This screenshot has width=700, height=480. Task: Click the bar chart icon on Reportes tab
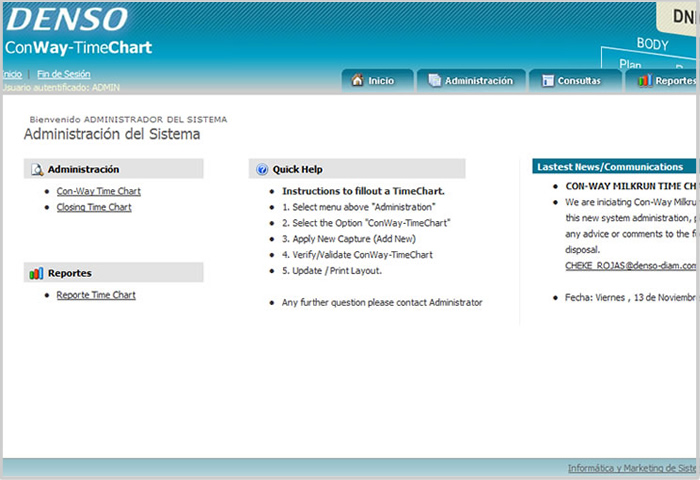click(x=645, y=80)
